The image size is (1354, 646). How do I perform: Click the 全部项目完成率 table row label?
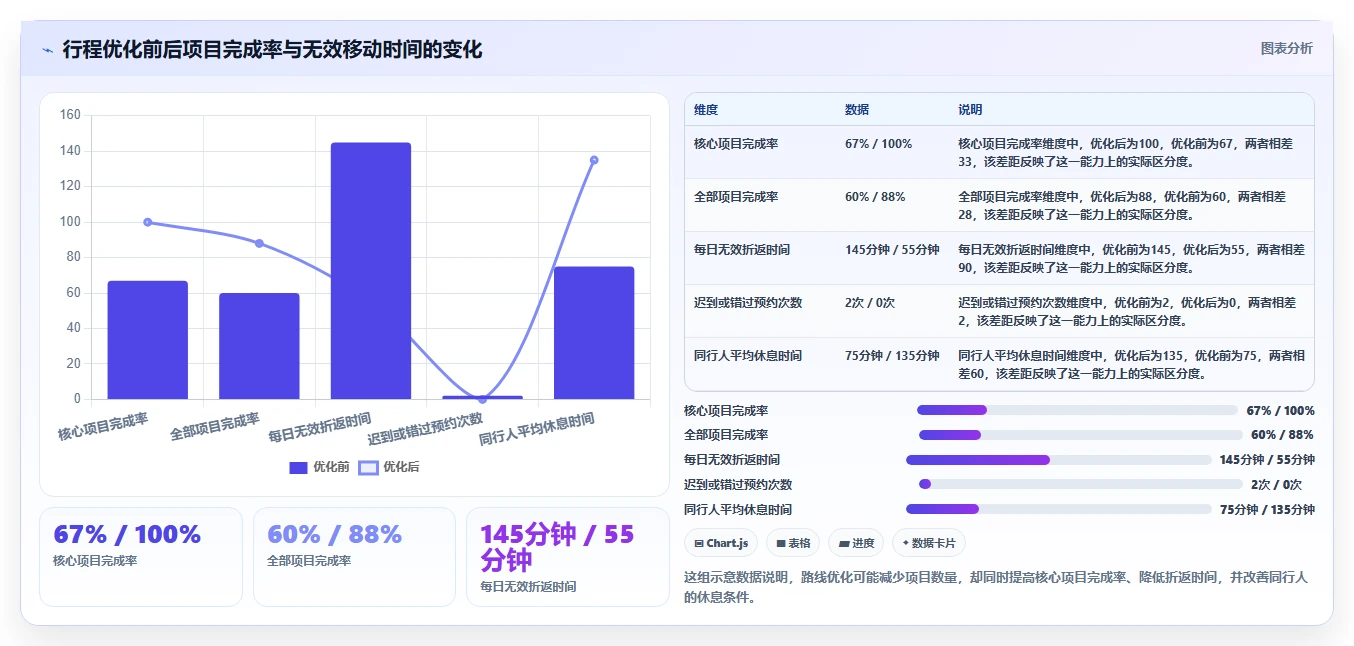(x=736, y=197)
